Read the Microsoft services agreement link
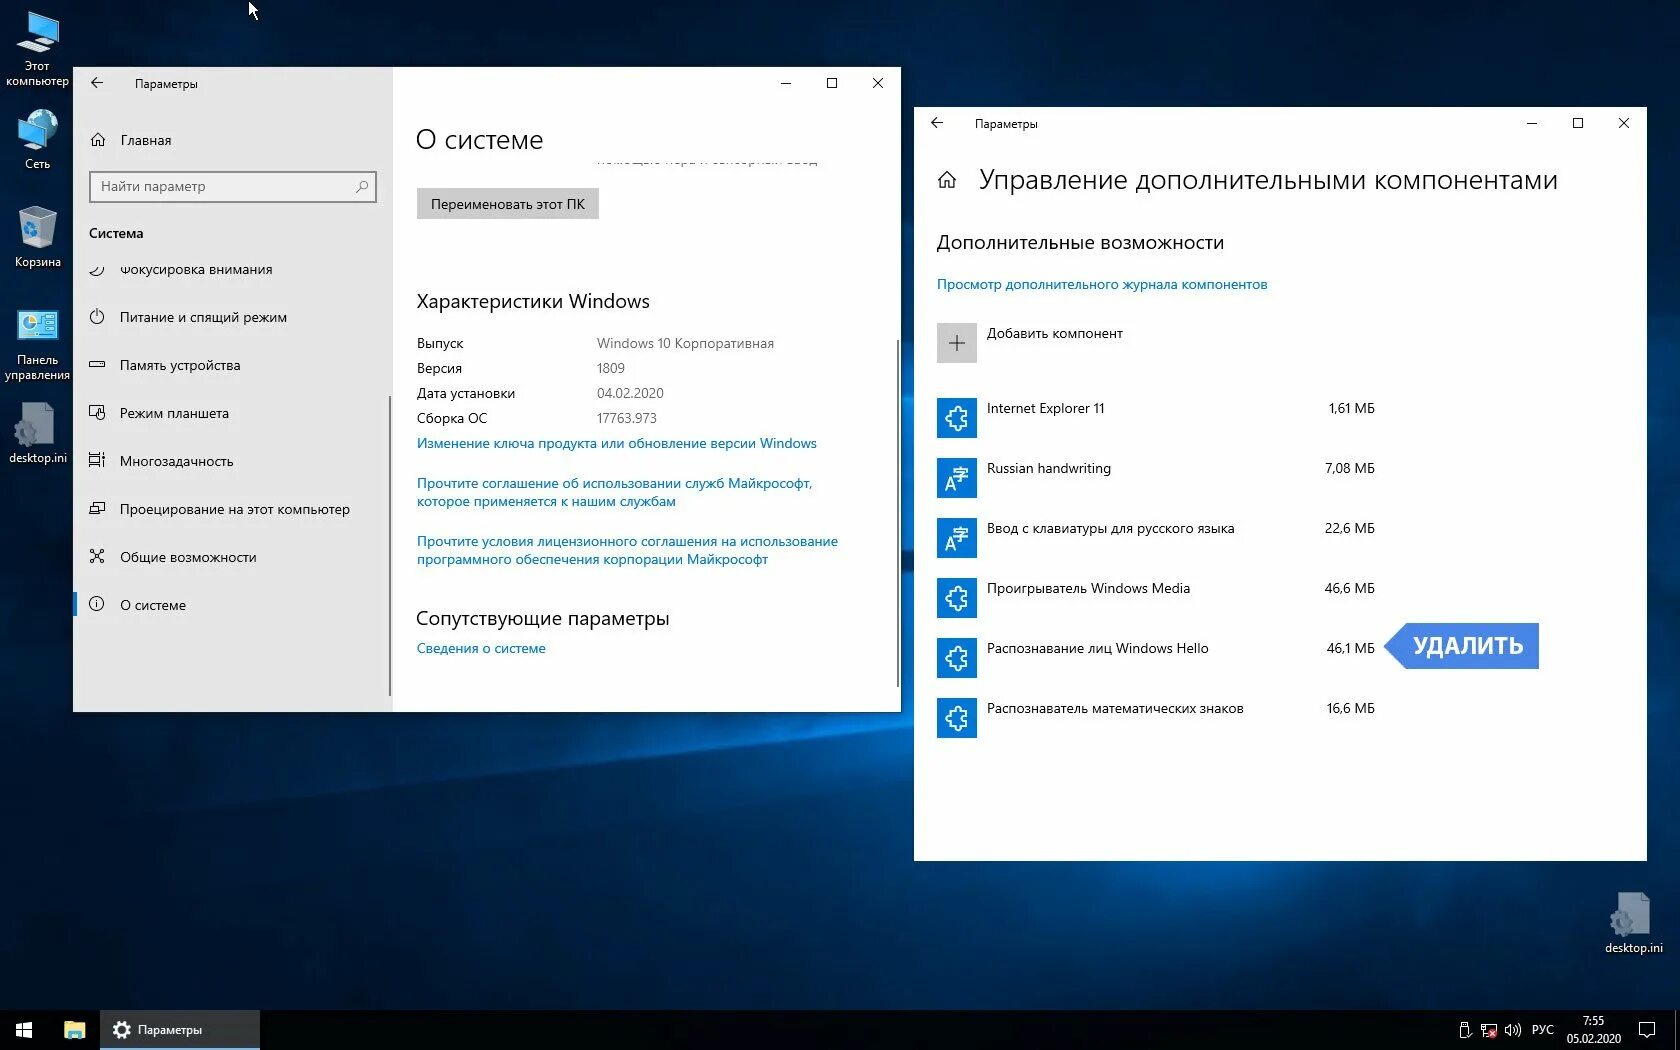 pyautogui.click(x=614, y=492)
